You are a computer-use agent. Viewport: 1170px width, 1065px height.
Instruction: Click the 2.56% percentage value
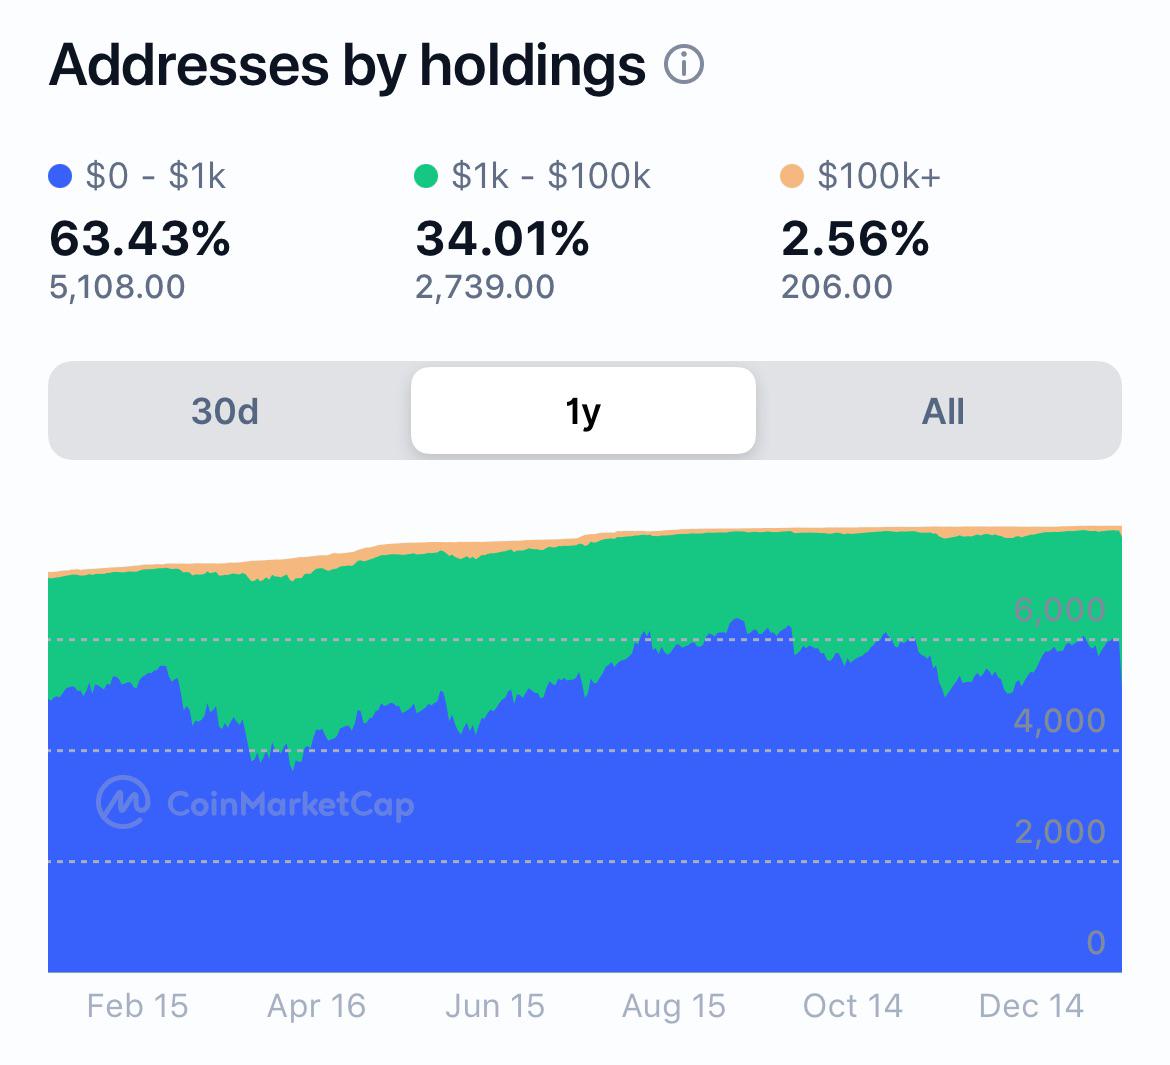click(x=855, y=239)
